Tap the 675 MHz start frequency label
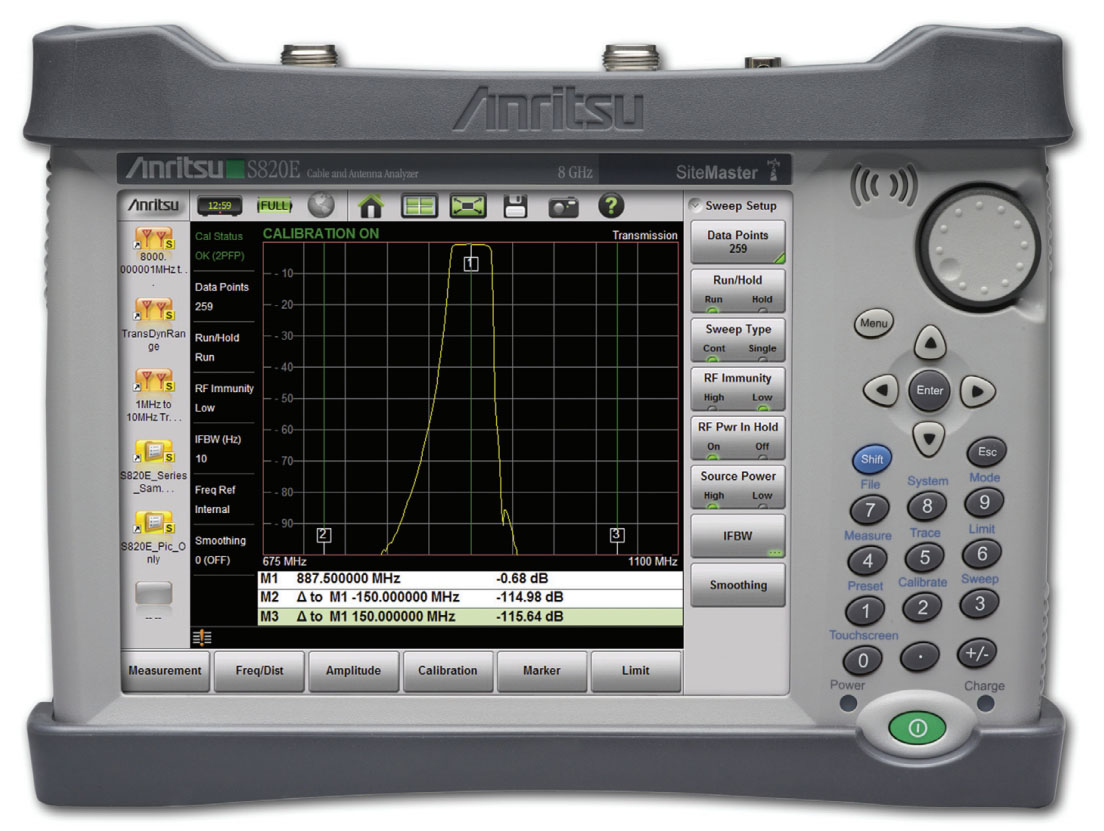Viewport: 1104px width, 831px height. [x=284, y=562]
